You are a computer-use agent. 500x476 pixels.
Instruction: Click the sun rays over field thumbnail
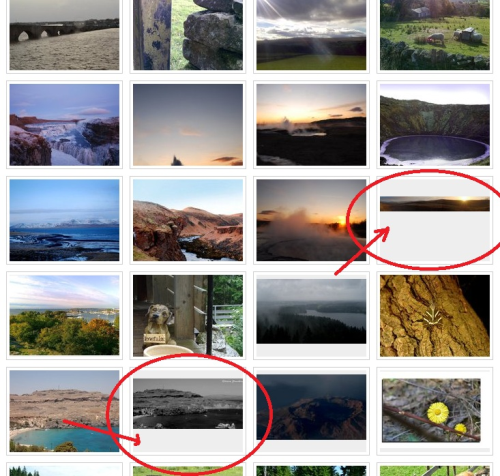[311, 35]
